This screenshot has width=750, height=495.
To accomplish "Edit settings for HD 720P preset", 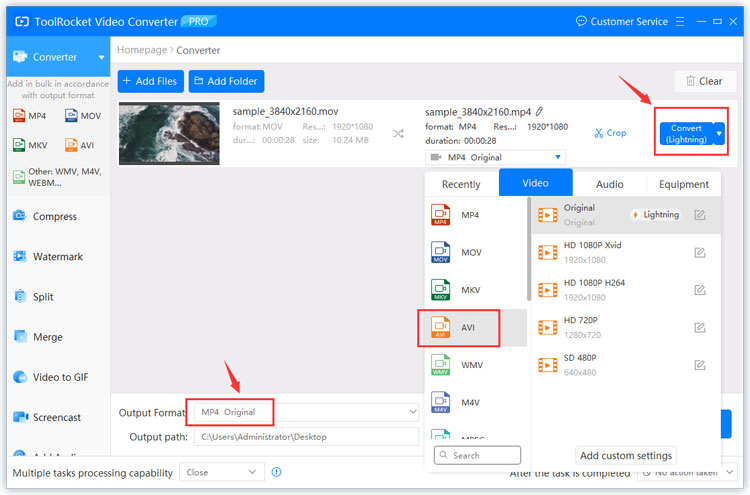I will pos(700,328).
